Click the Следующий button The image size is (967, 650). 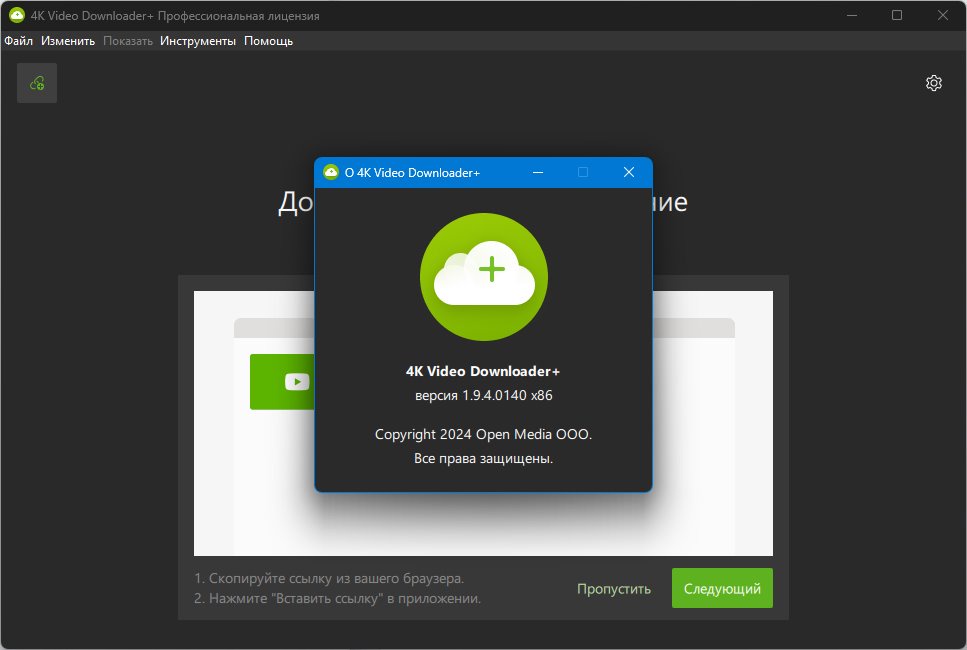click(722, 588)
